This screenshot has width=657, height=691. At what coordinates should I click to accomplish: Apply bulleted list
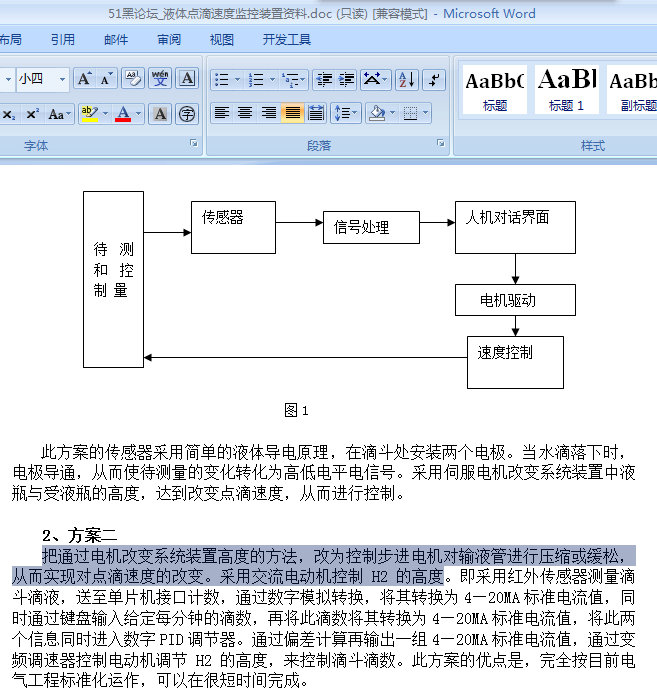click(x=222, y=80)
